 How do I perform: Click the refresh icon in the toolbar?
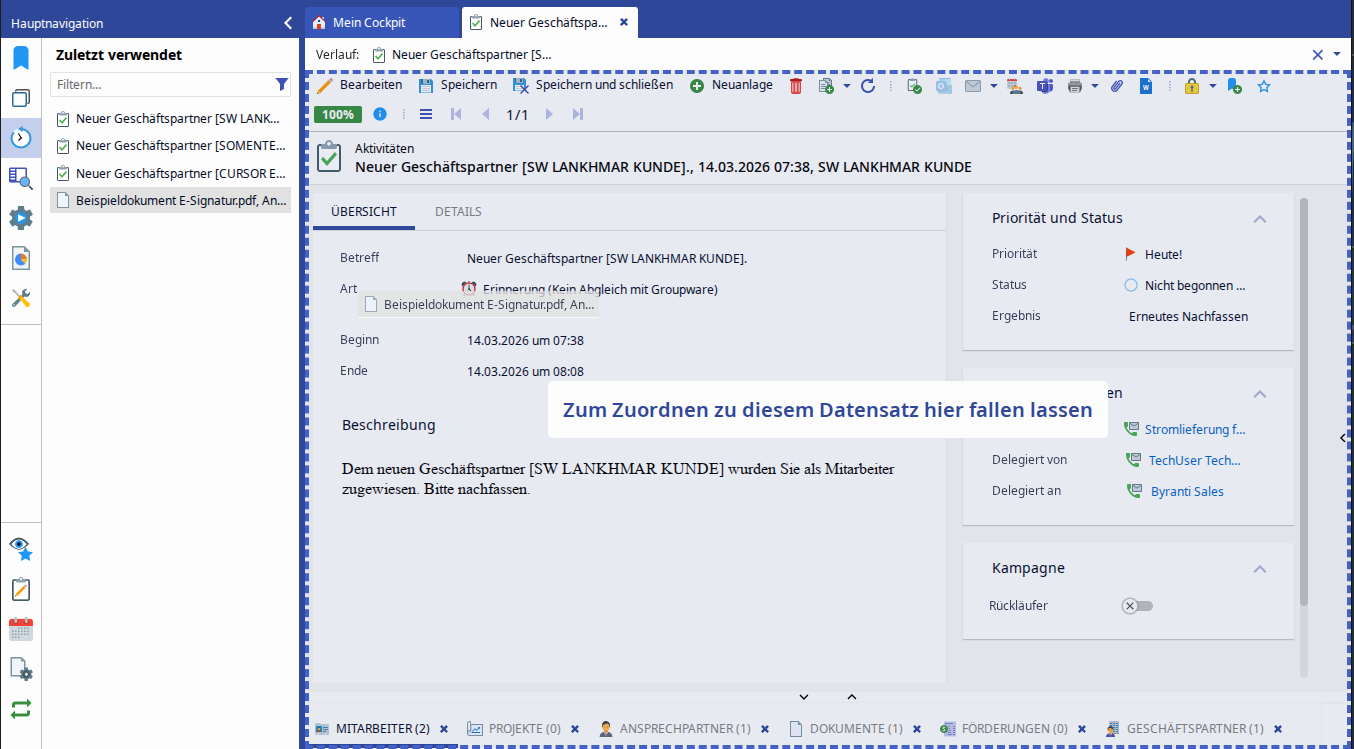pyautogui.click(x=868, y=86)
